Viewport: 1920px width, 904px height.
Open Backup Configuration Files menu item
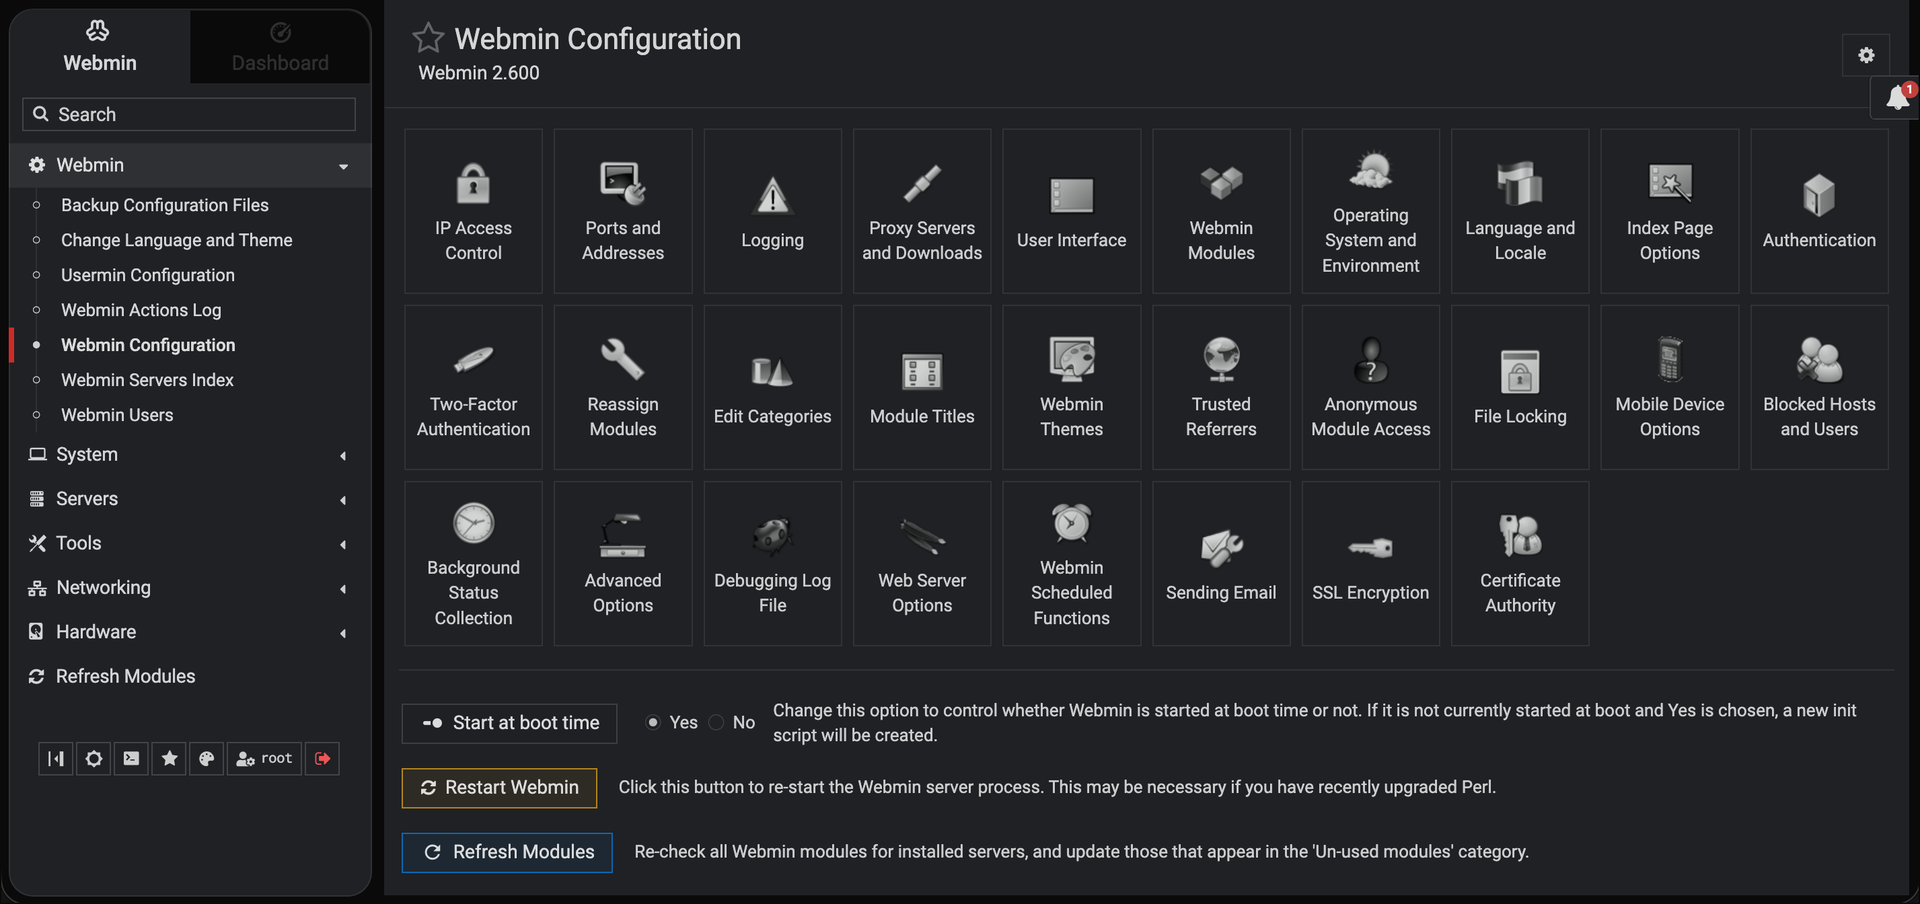coord(165,205)
